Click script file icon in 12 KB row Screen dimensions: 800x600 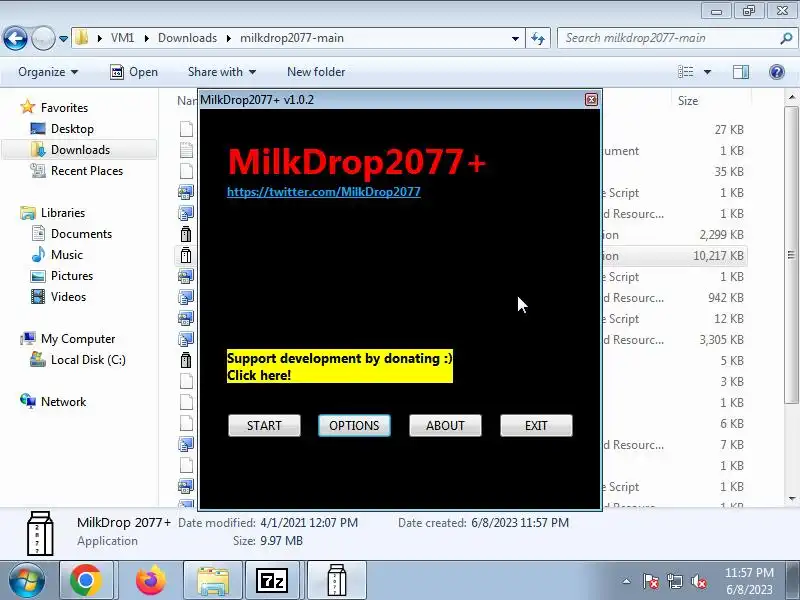point(186,318)
